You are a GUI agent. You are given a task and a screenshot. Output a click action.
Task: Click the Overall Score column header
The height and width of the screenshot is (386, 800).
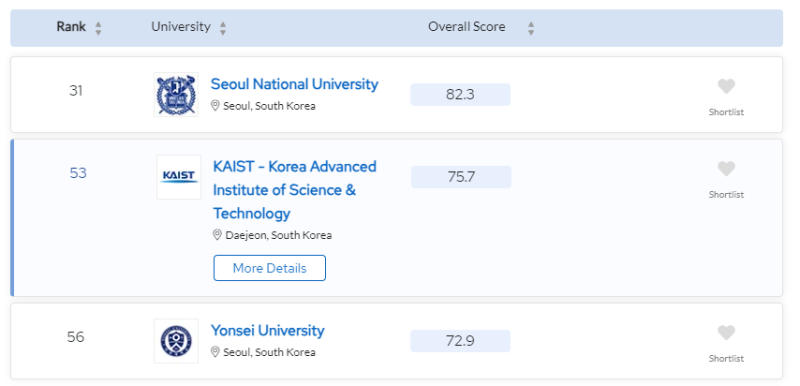466,27
